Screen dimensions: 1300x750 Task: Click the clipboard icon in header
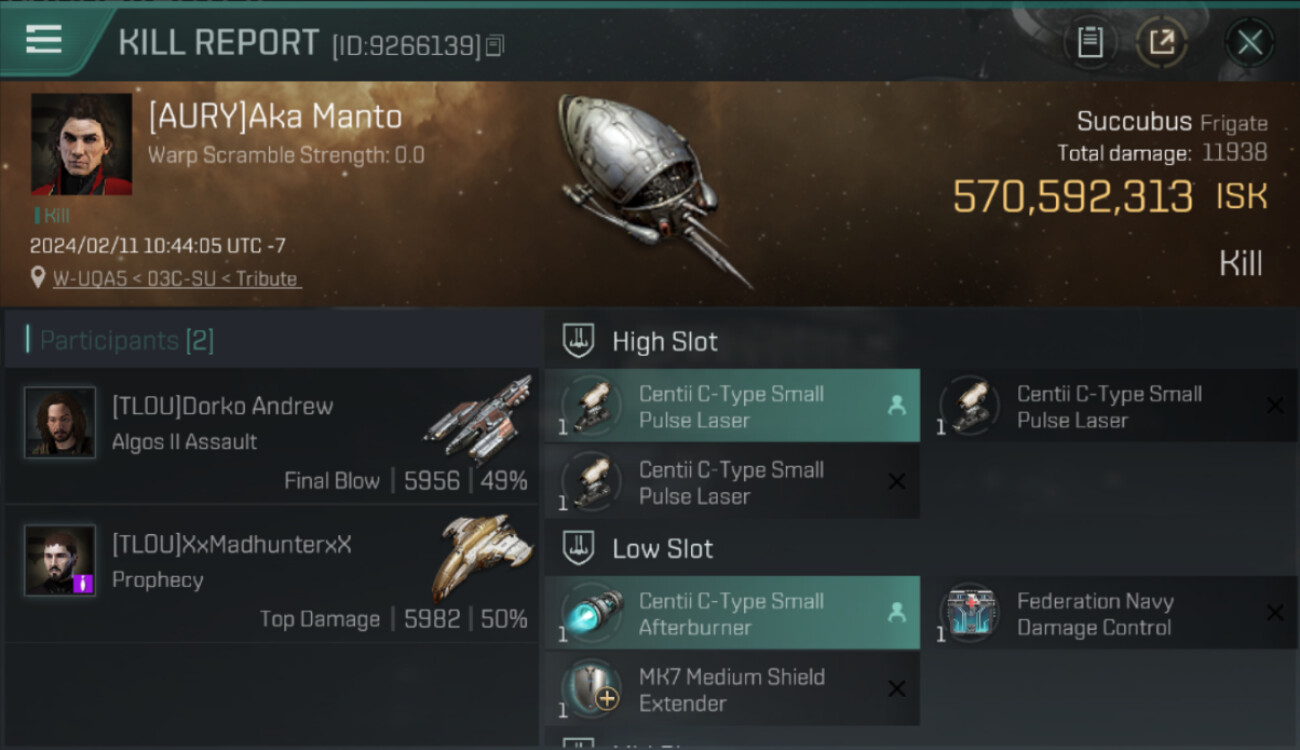[x=1090, y=42]
